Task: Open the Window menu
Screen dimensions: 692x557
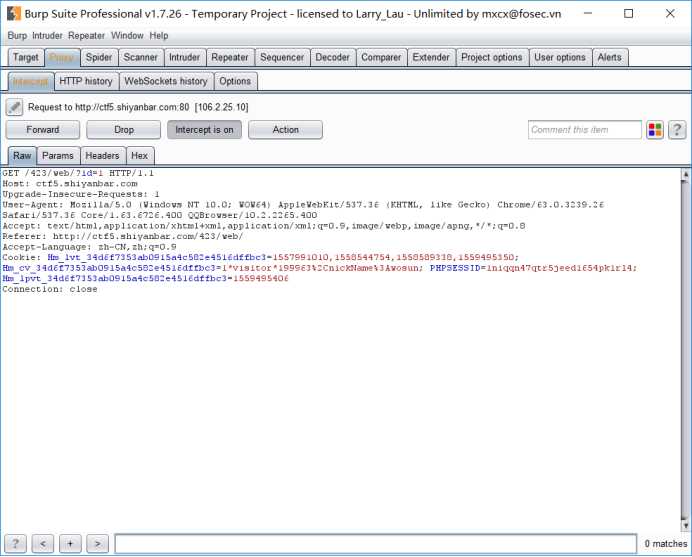Action: (x=127, y=36)
